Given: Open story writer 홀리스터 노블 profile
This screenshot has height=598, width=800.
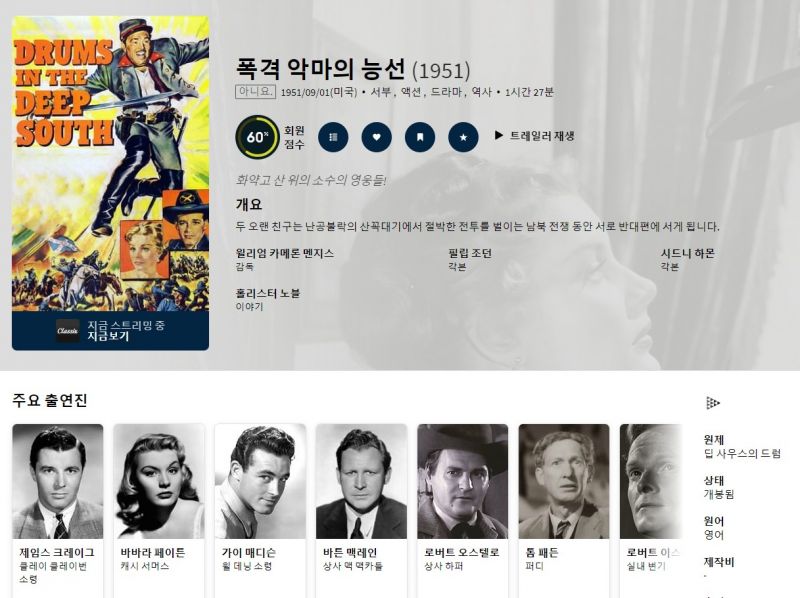Looking at the screenshot, I should [267, 293].
